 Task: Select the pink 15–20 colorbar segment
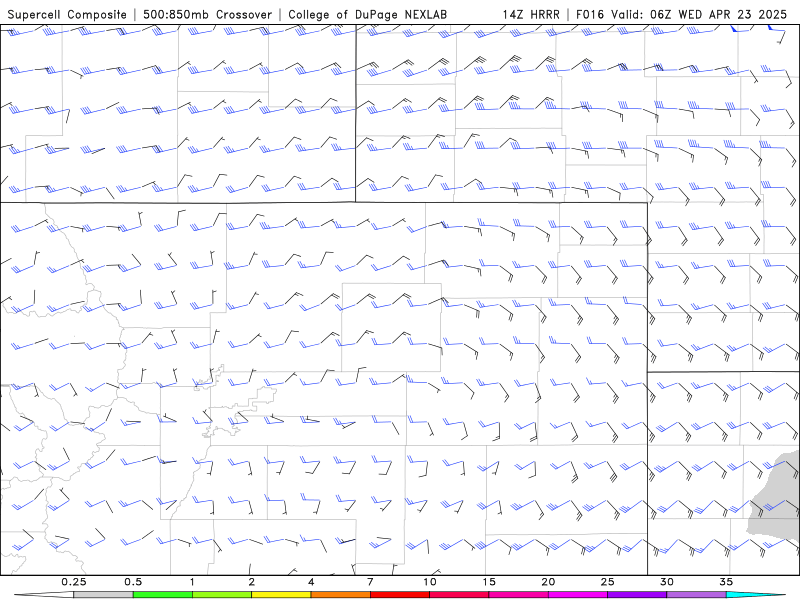click(518, 595)
